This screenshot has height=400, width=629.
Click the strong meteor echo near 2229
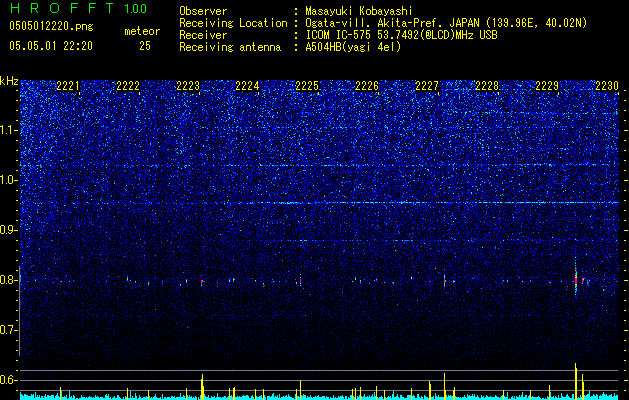point(576,278)
